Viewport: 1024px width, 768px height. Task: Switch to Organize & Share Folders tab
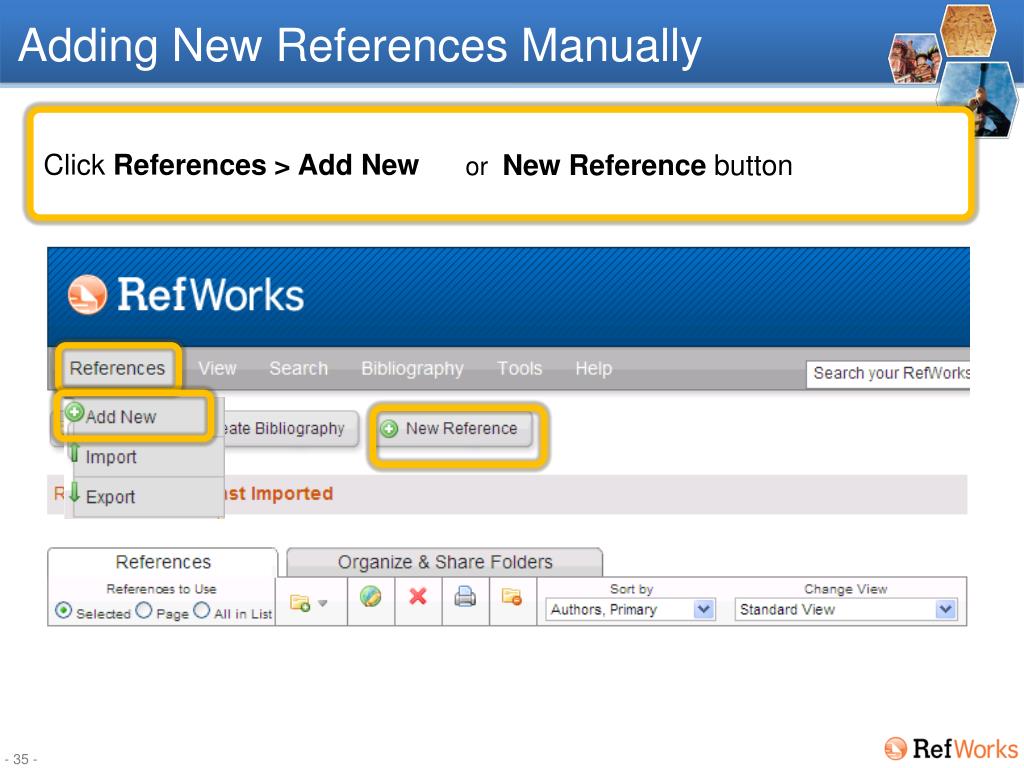[x=445, y=562]
